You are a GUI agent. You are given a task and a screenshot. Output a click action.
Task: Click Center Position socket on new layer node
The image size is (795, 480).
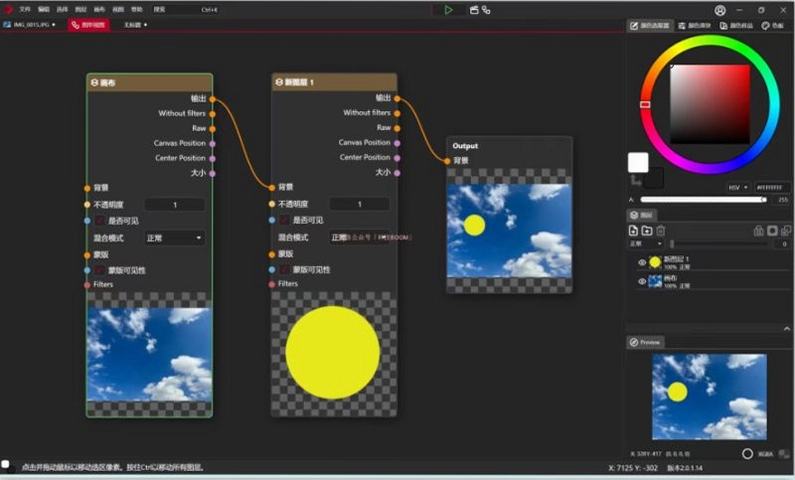point(397,158)
